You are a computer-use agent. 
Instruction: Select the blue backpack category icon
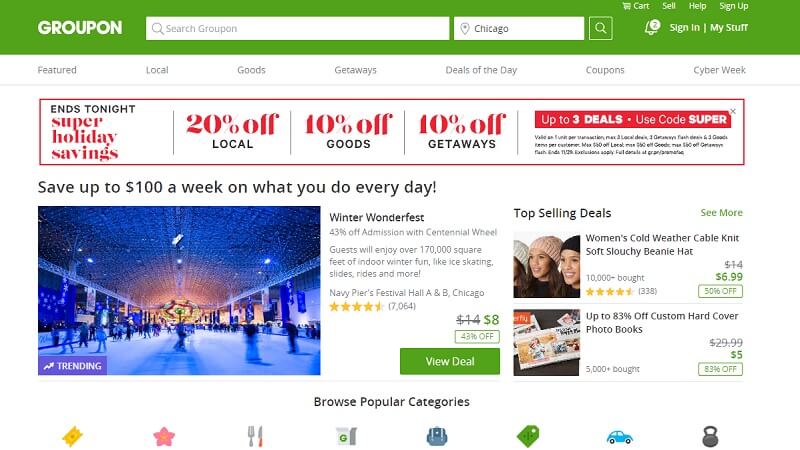tap(437, 437)
